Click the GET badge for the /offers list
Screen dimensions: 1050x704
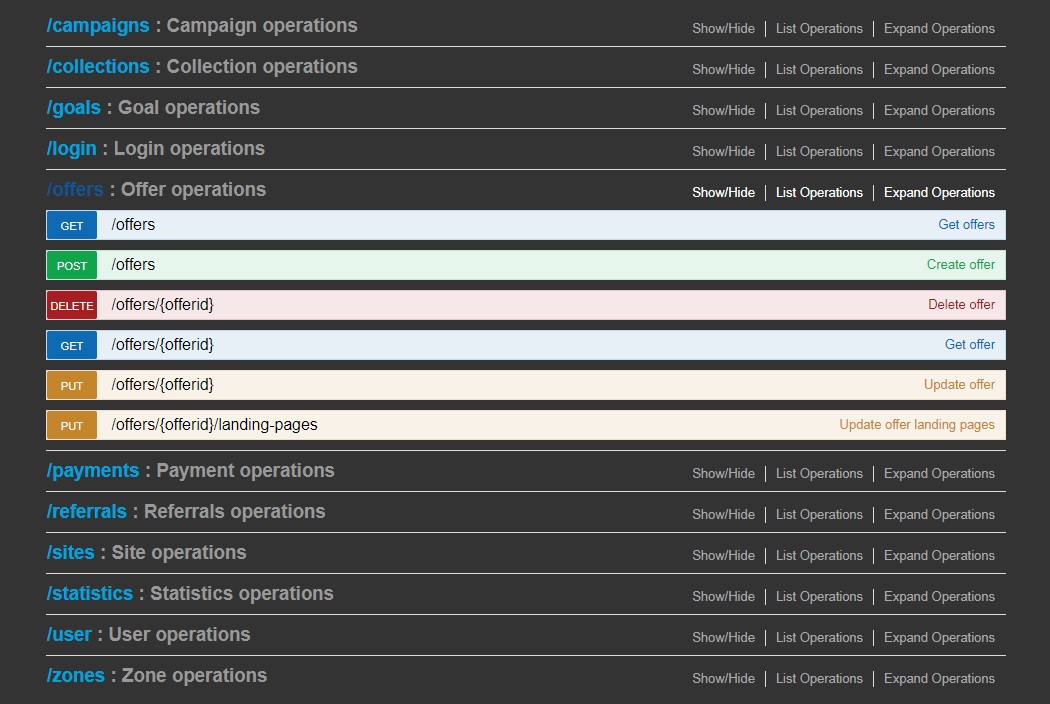(72, 225)
